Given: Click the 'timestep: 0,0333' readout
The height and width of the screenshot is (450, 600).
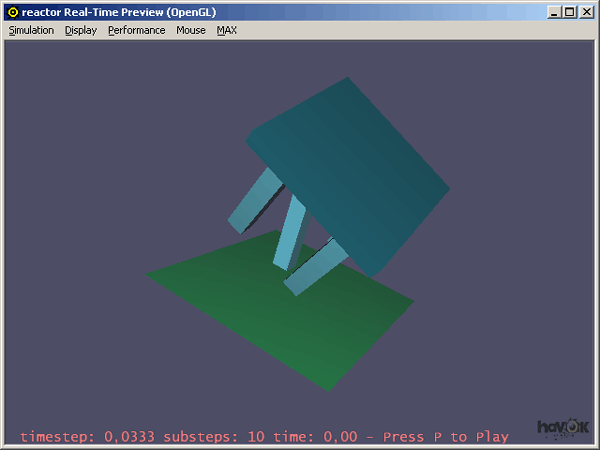Looking at the screenshot, I should [88, 437].
